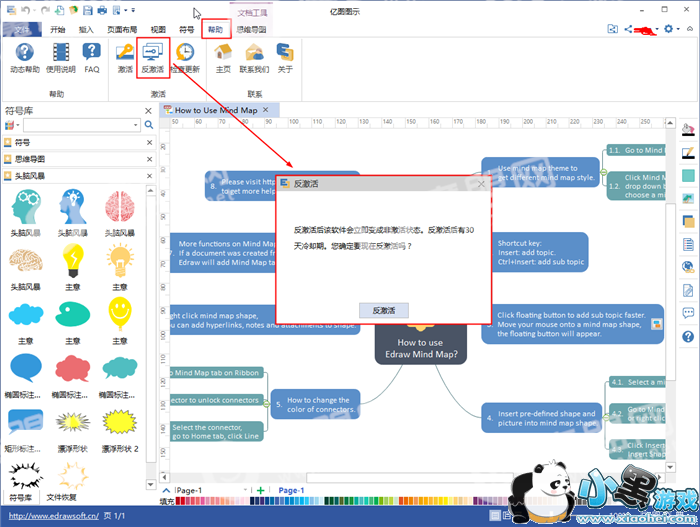Screen dimensions: 700x527
Task: Click the canvas vertical scrollbar down arrow
Action: pos(670,467)
